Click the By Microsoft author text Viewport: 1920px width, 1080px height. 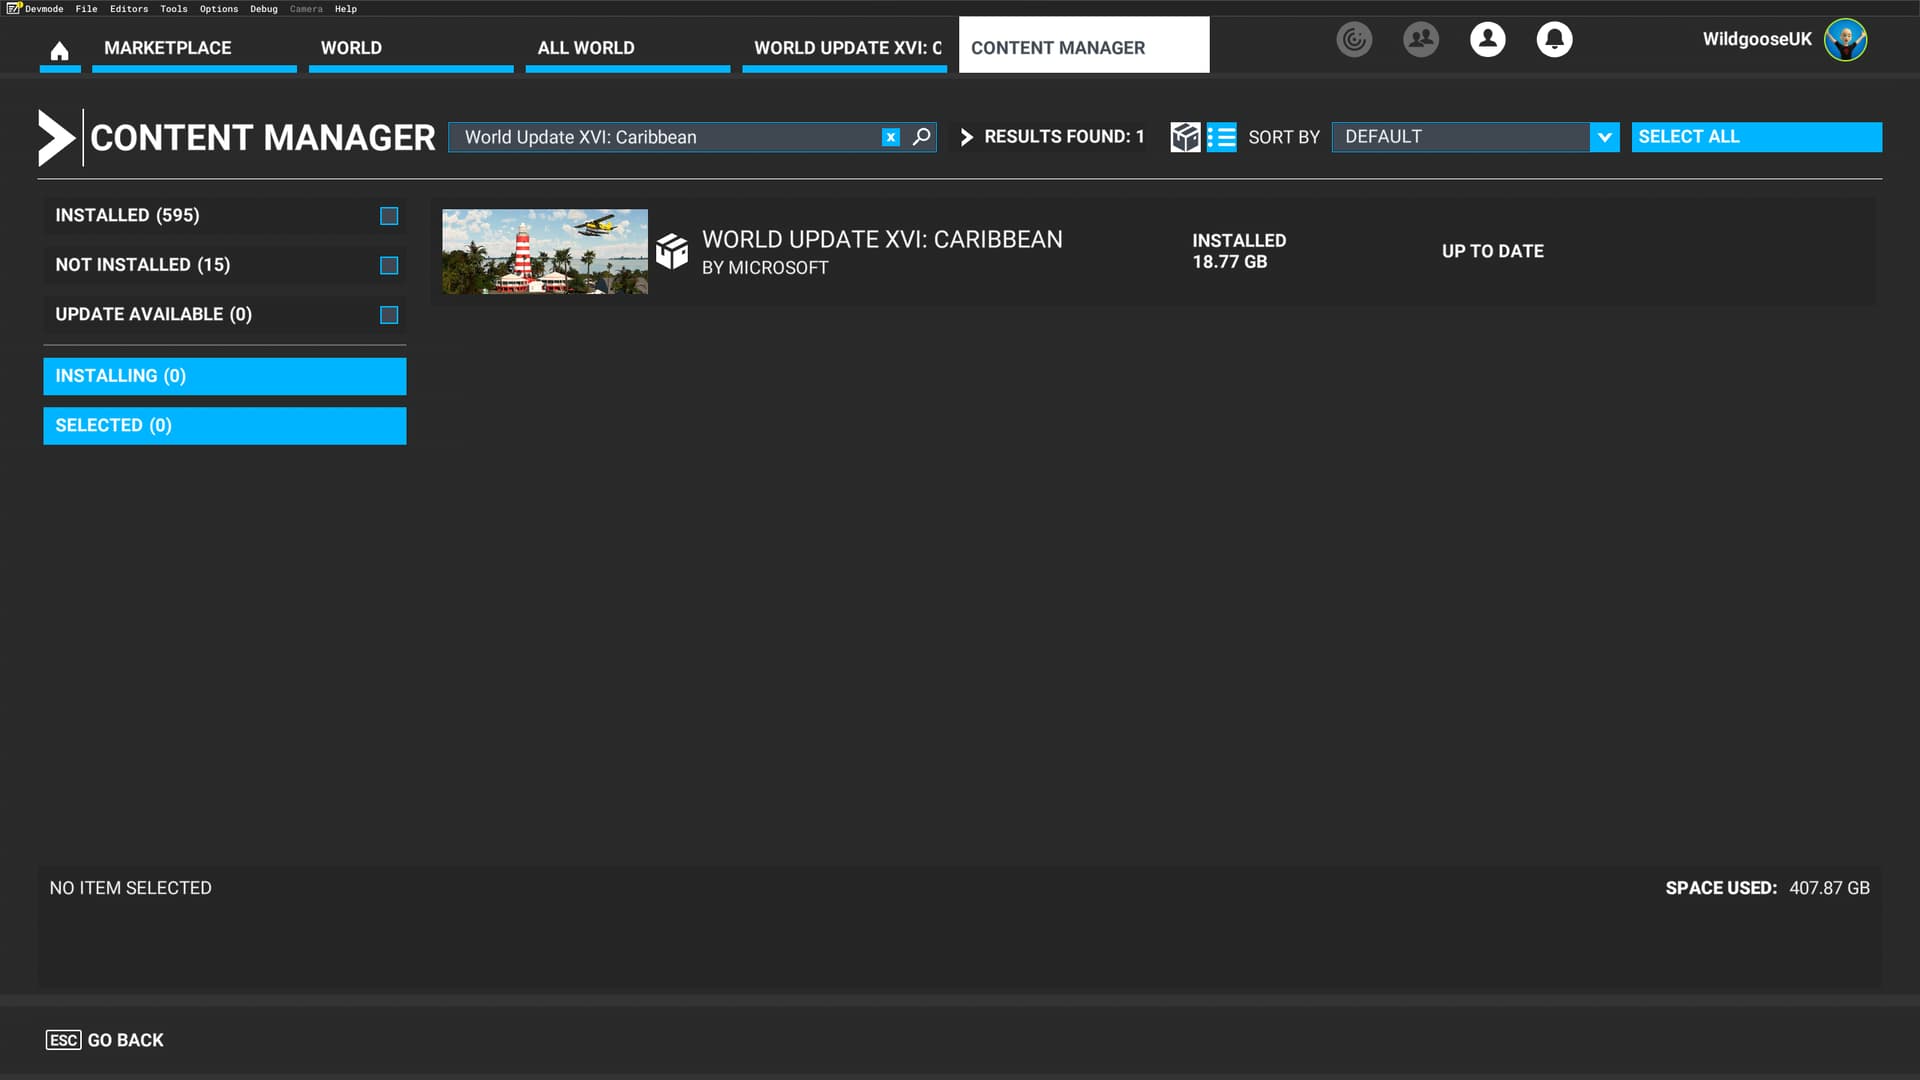click(x=765, y=268)
